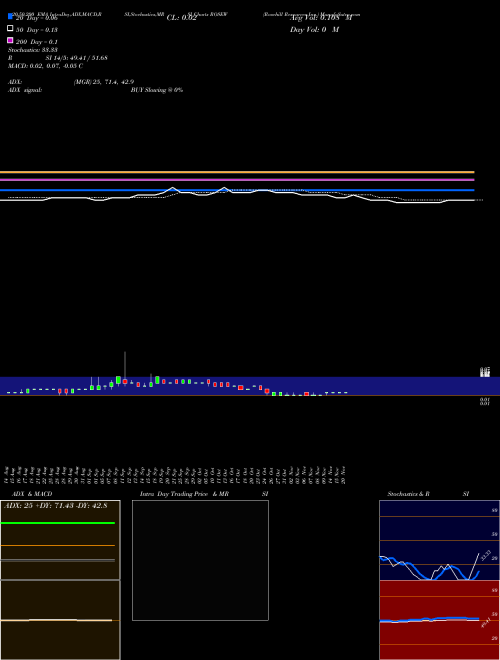This screenshot has width=500, height=660.
Task: Select the '200 Day - 0.1' legend text
Action: (37, 42)
